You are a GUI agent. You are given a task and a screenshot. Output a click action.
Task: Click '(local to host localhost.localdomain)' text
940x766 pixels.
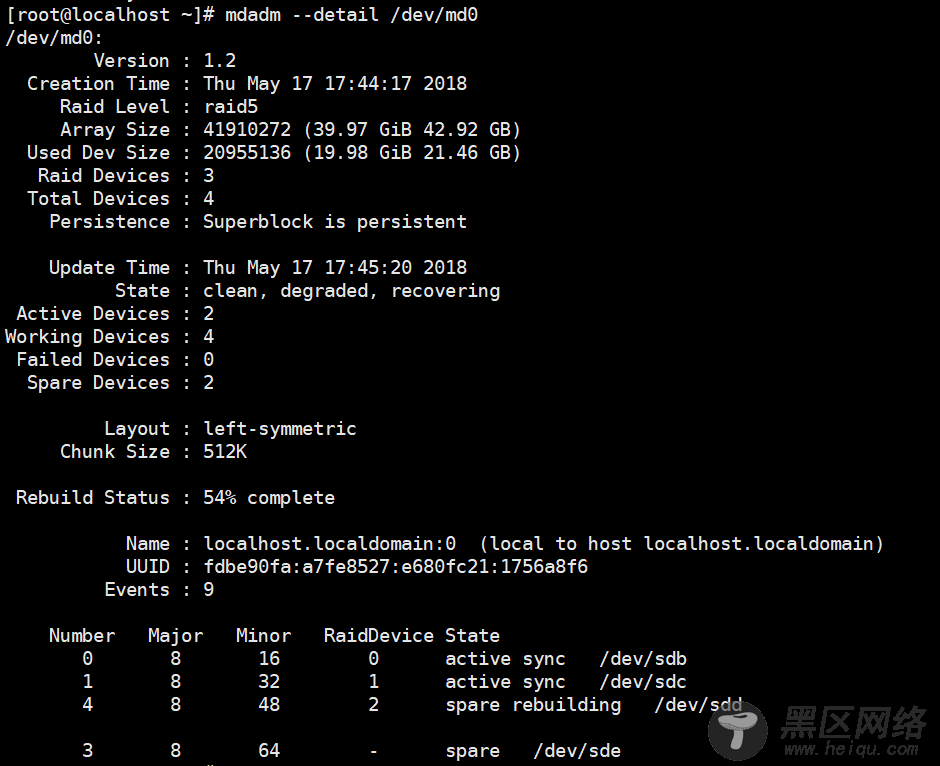pyautogui.click(x=682, y=544)
